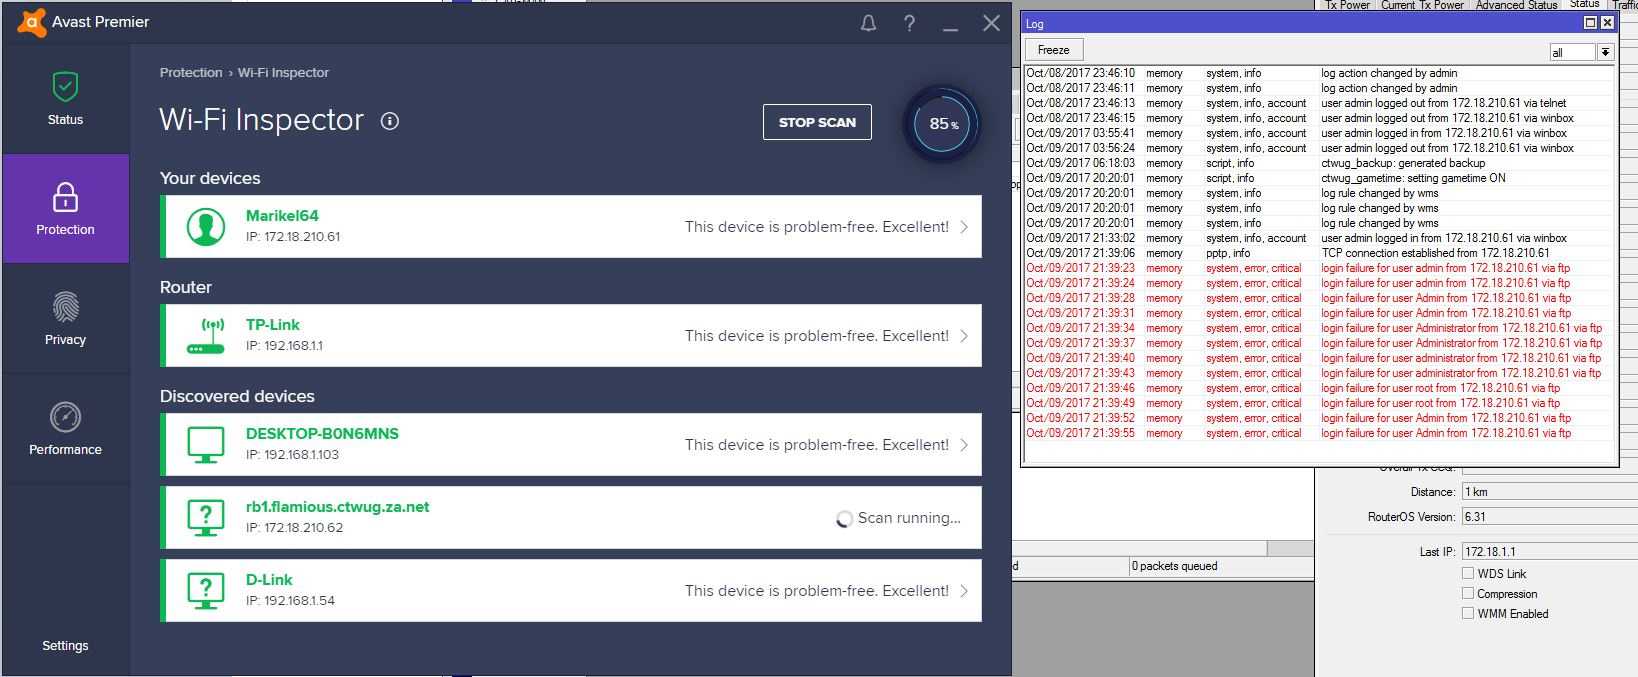Screen dimensions: 1638x677
Task: Open the log topic filter dropdown arrow
Action: tap(1605, 52)
